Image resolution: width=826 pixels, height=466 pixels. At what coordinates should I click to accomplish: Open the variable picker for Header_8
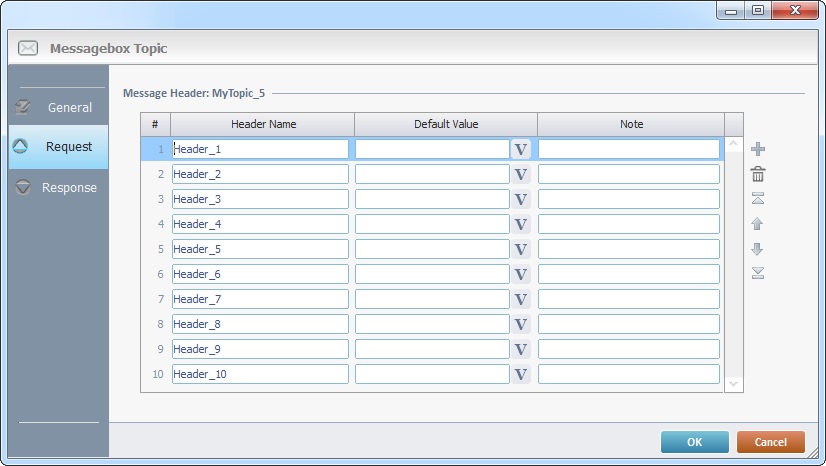(520, 324)
